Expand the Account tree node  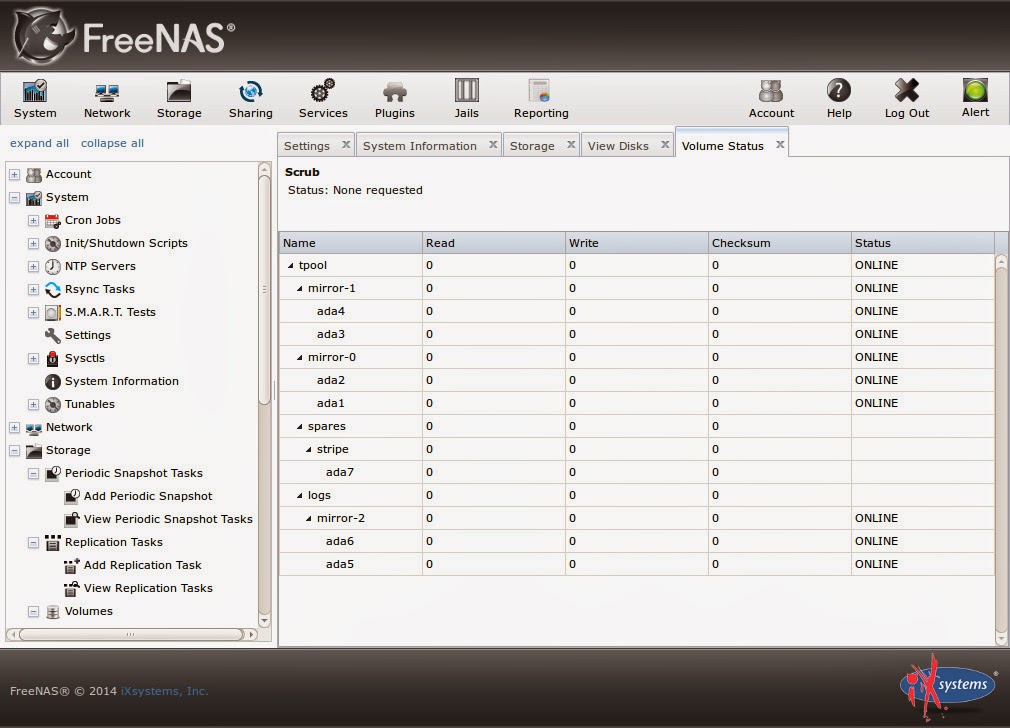pyautogui.click(x=14, y=175)
